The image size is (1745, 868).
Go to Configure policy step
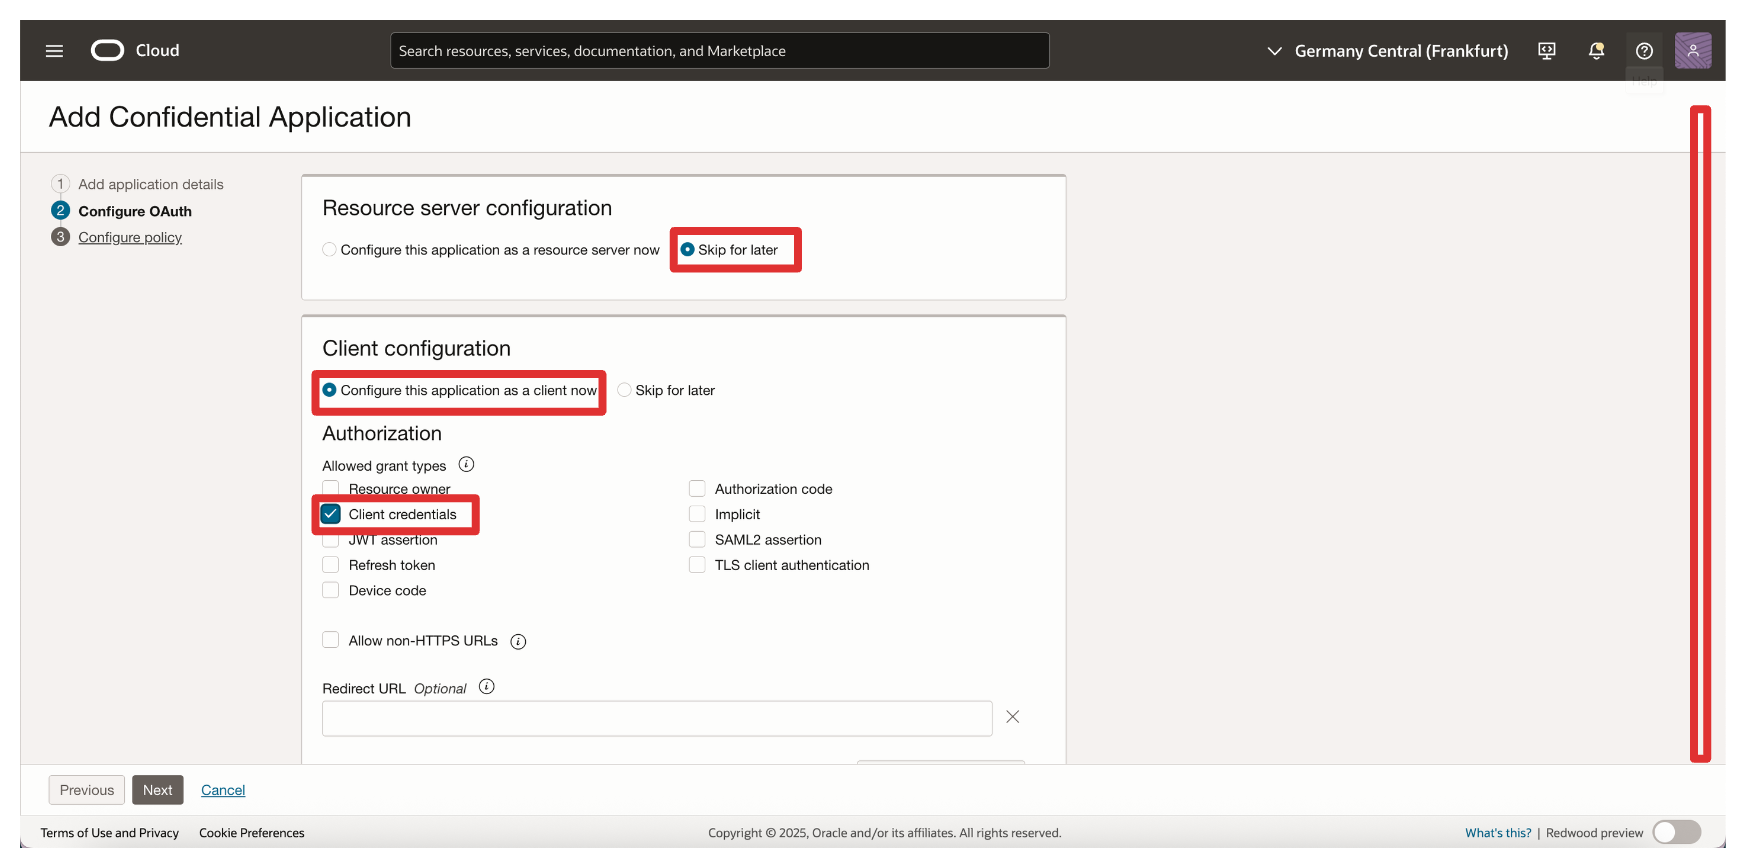(x=130, y=238)
